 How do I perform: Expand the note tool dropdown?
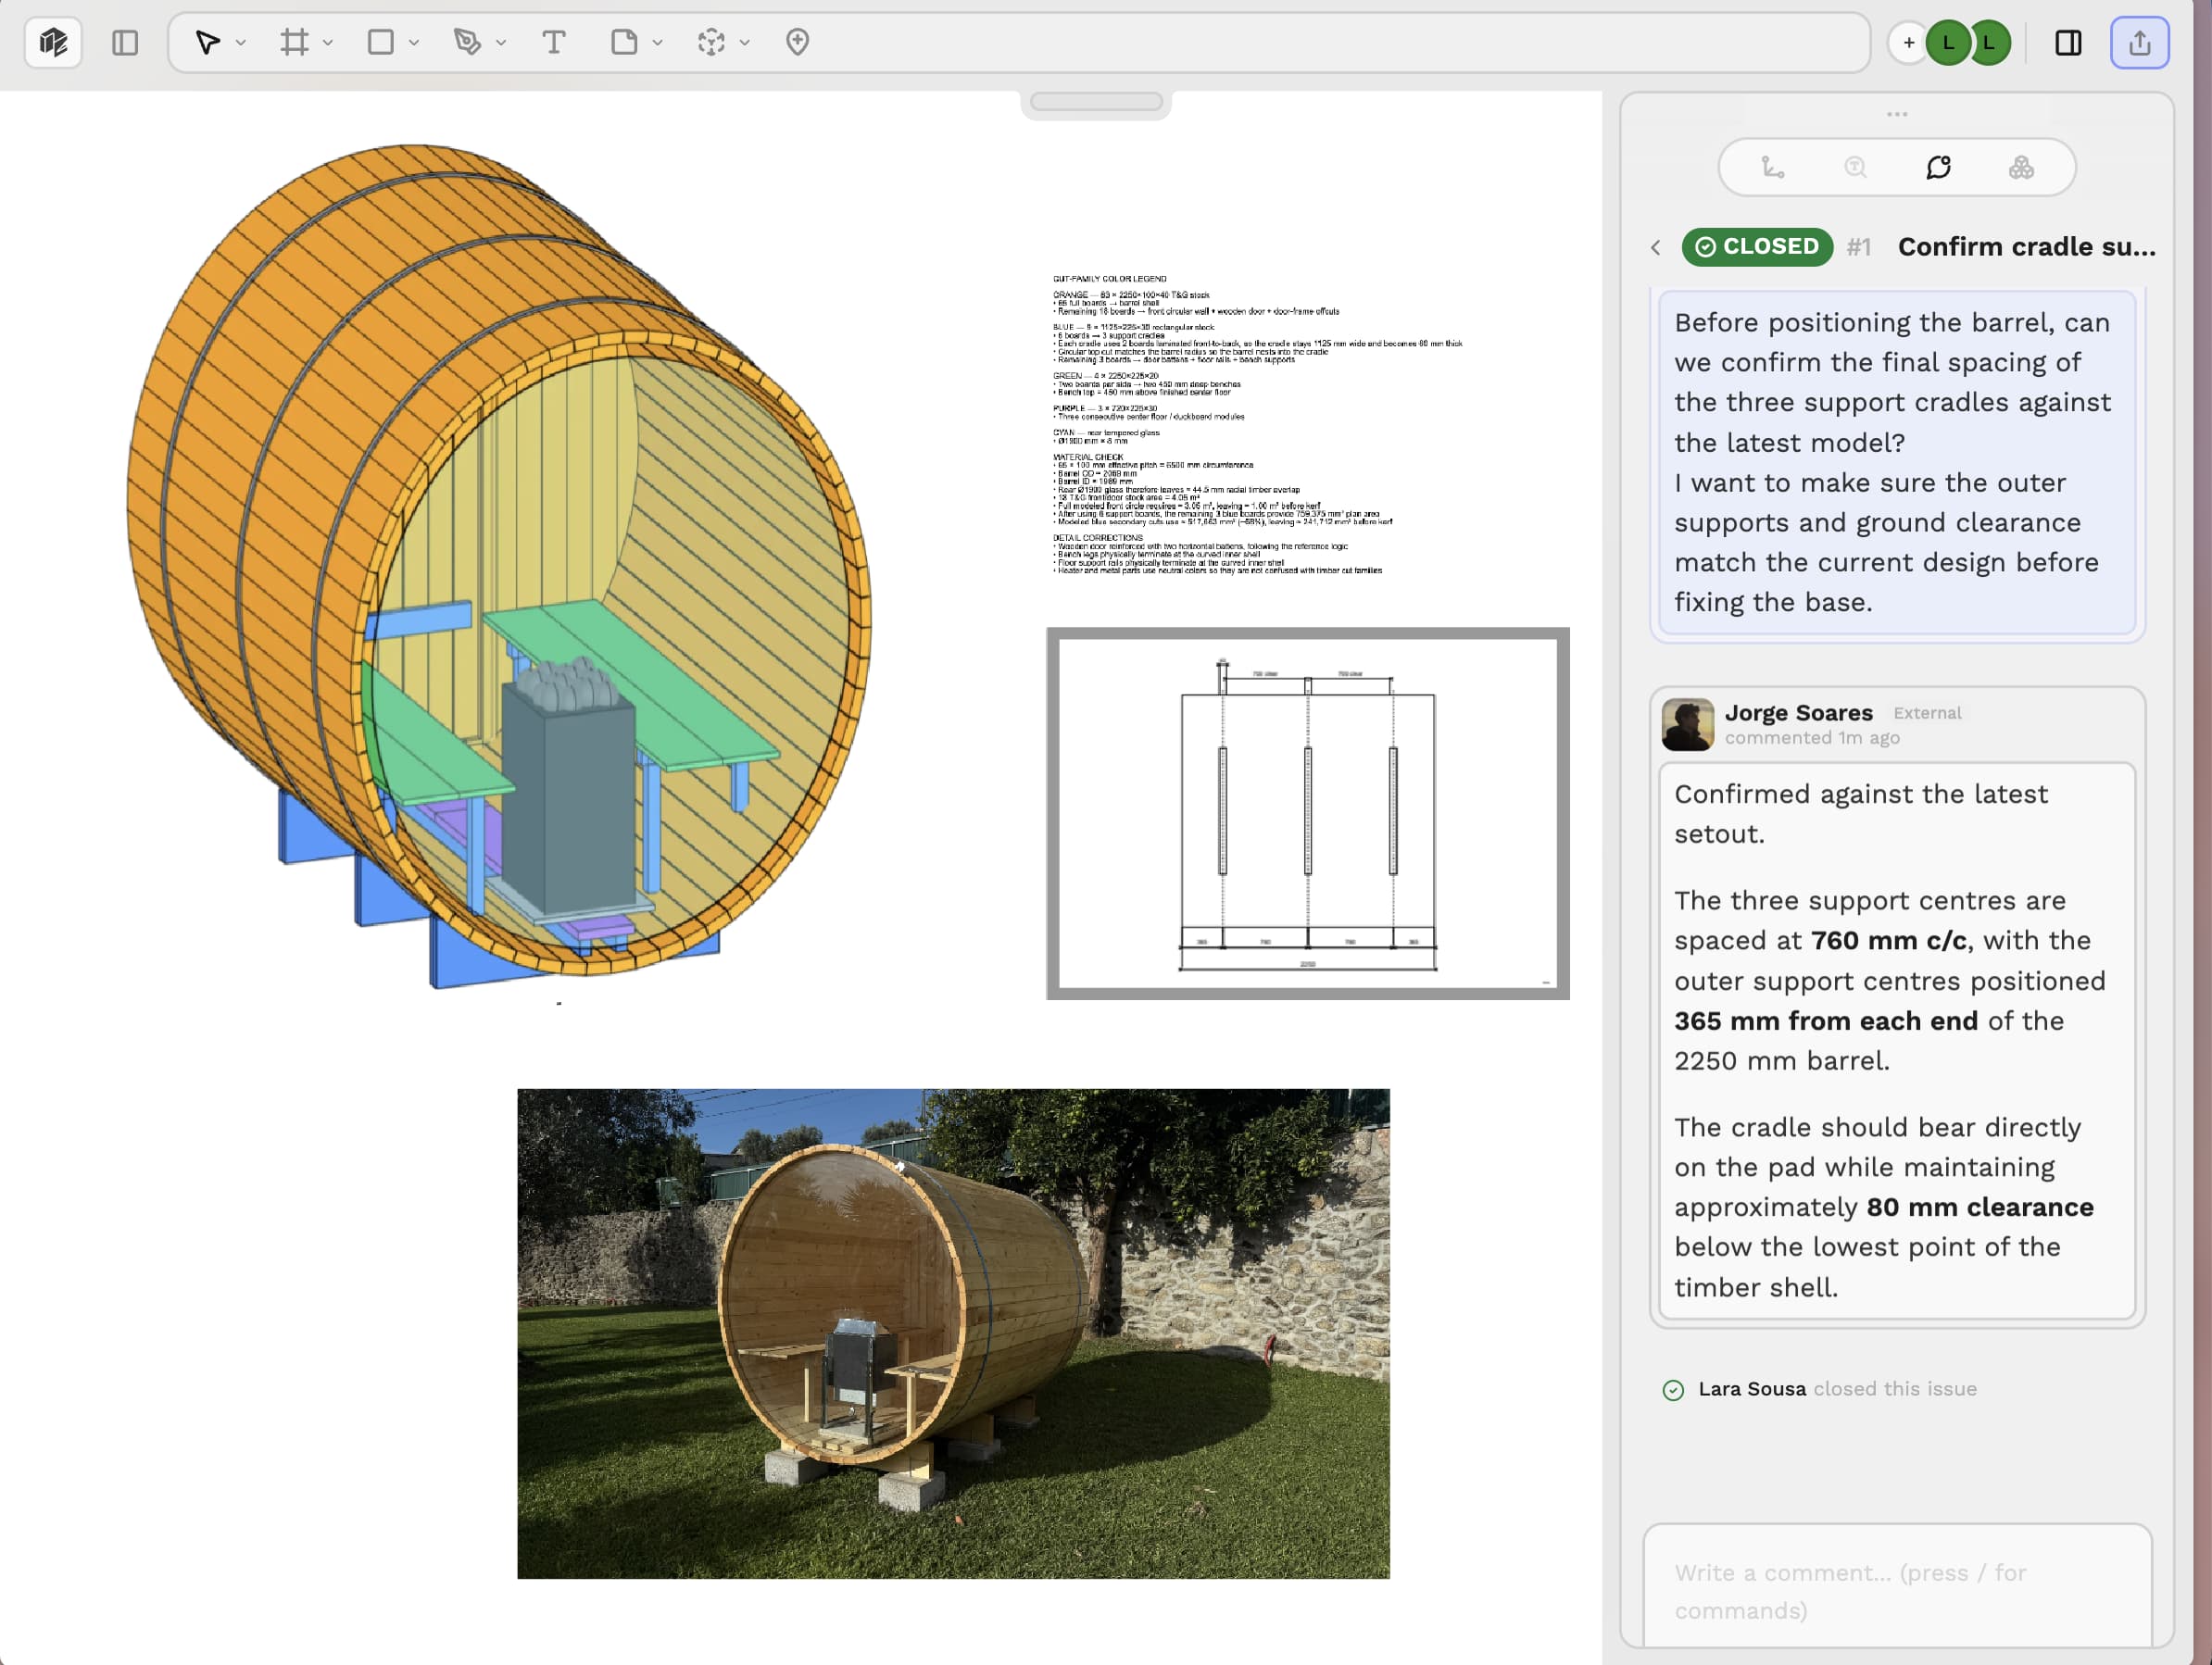tap(657, 42)
